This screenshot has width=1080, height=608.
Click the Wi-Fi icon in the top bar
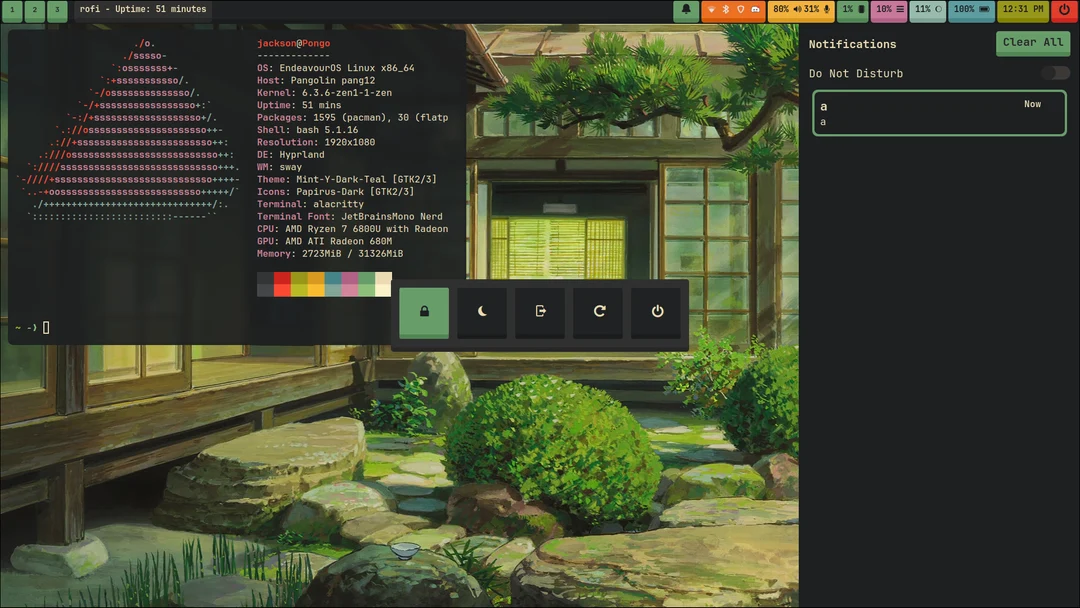click(x=712, y=10)
